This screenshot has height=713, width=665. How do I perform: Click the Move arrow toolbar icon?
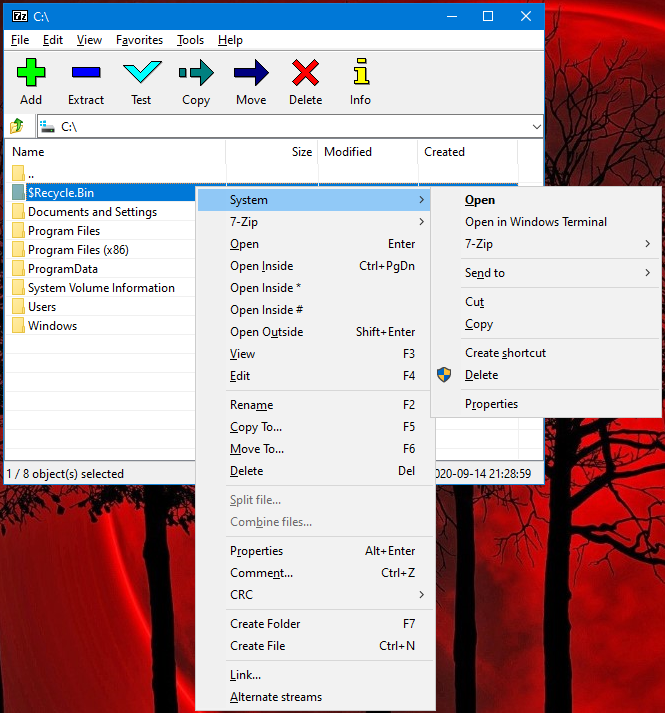click(x=251, y=72)
